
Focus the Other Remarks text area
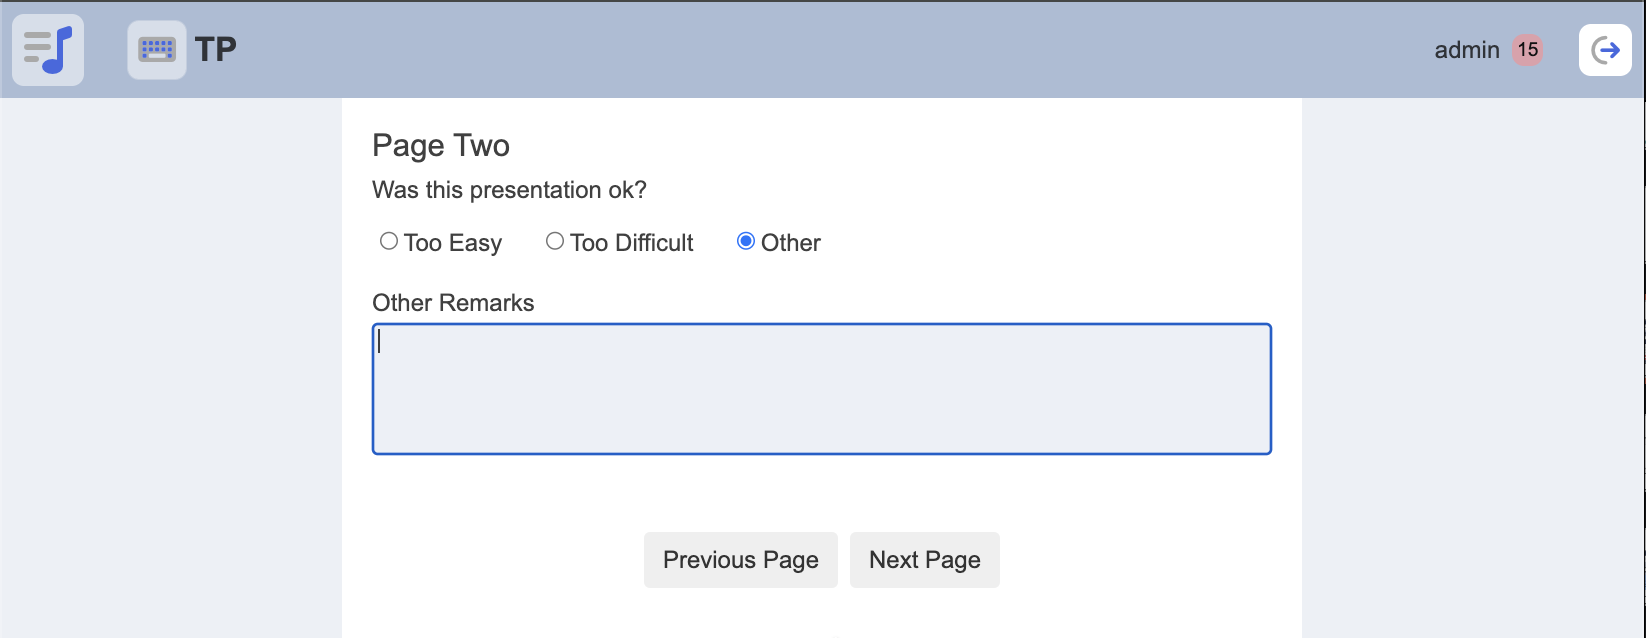[821, 389]
